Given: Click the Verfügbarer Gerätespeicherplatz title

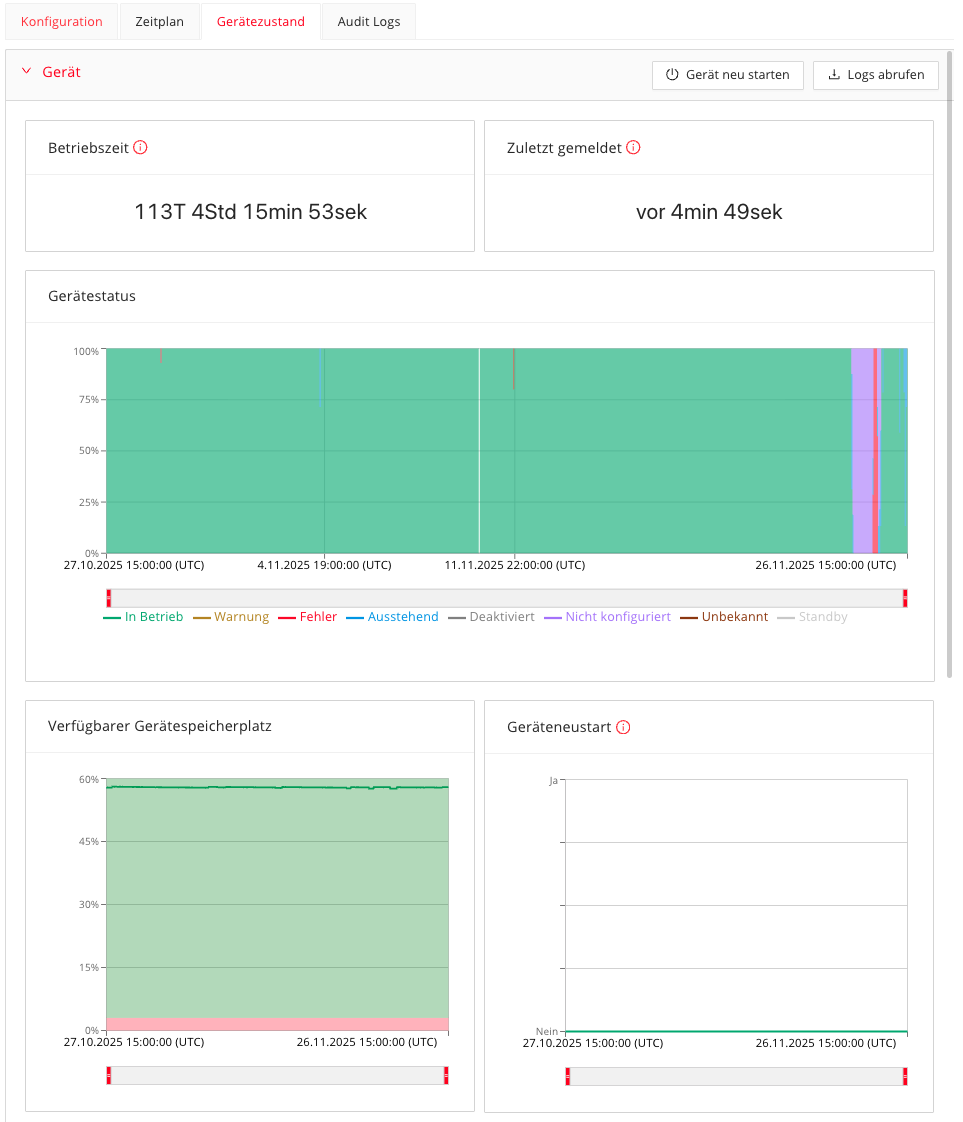Looking at the screenshot, I should (160, 726).
